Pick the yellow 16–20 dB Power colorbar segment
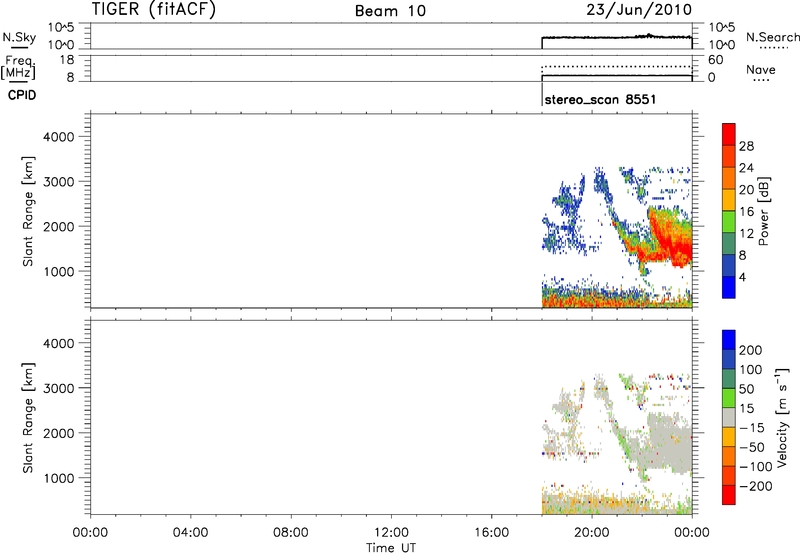The width and height of the screenshot is (800, 554). [x=729, y=200]
